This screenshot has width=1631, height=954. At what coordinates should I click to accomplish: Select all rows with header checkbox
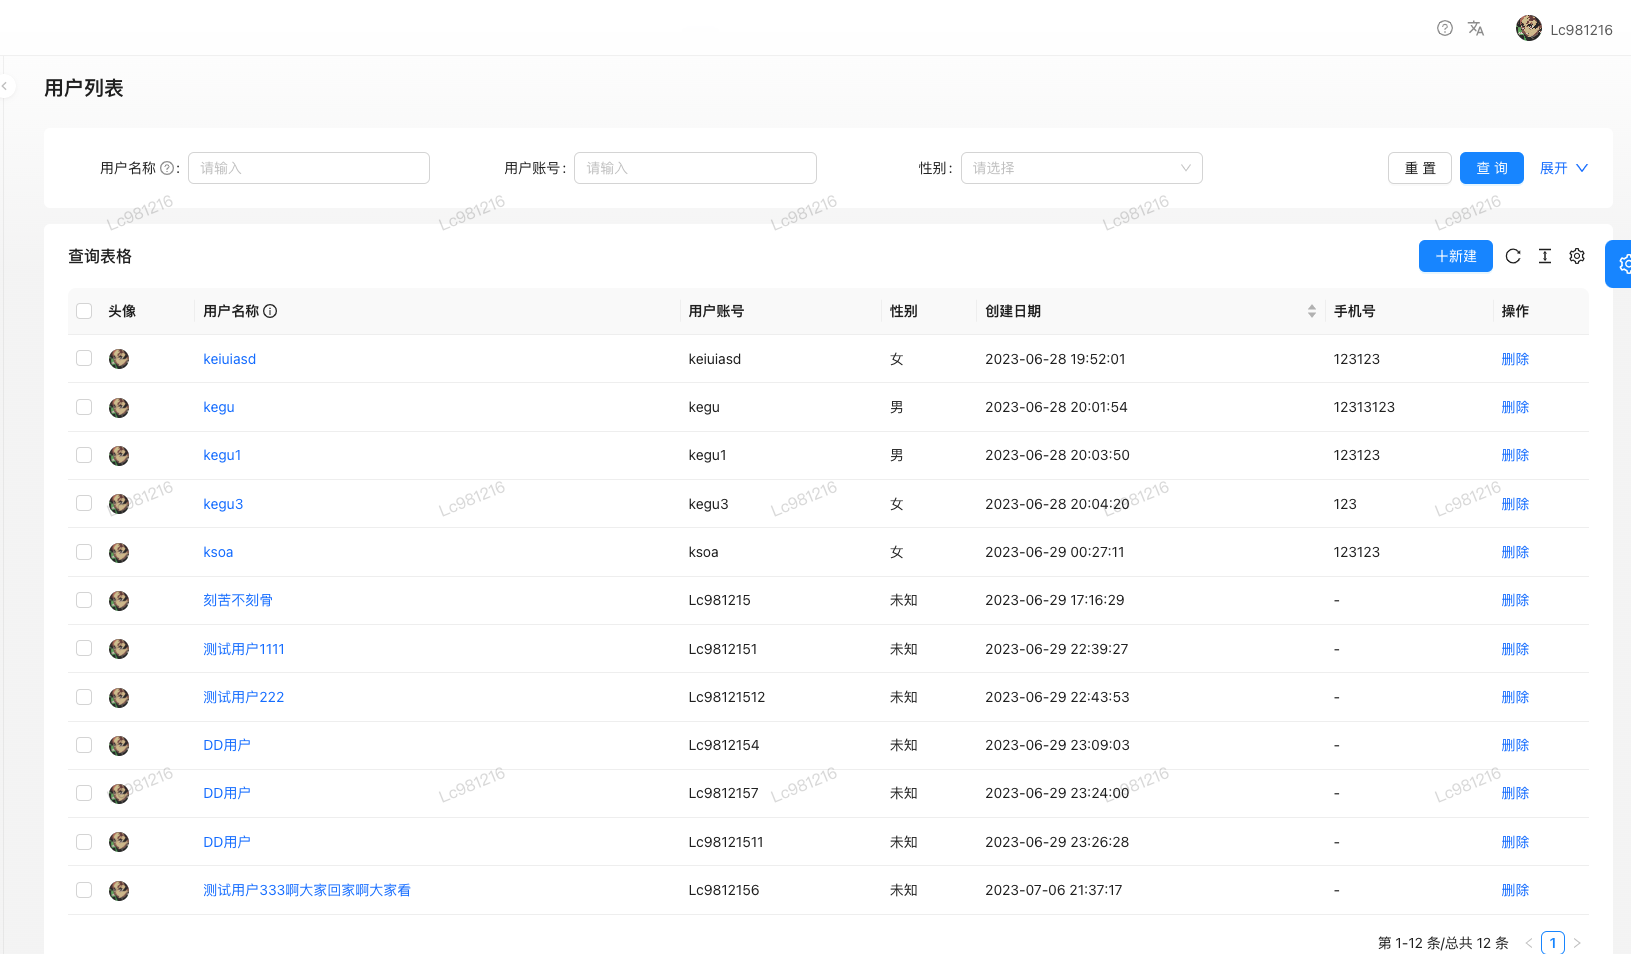click(x=84, y=311)
